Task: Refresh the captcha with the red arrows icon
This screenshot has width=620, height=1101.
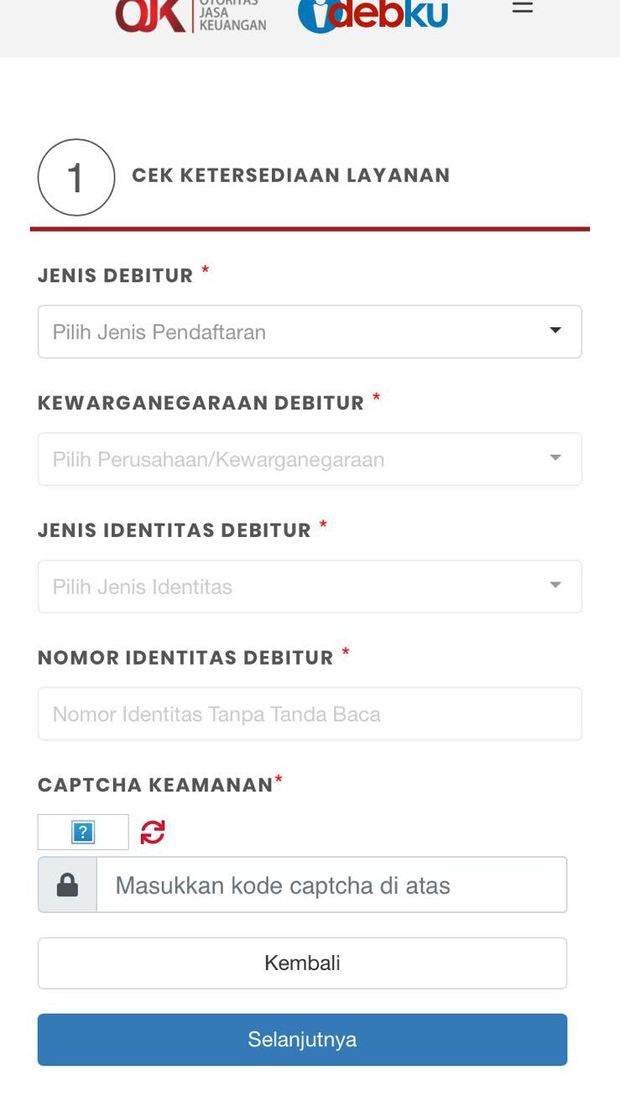Action: tap(152, 832)
